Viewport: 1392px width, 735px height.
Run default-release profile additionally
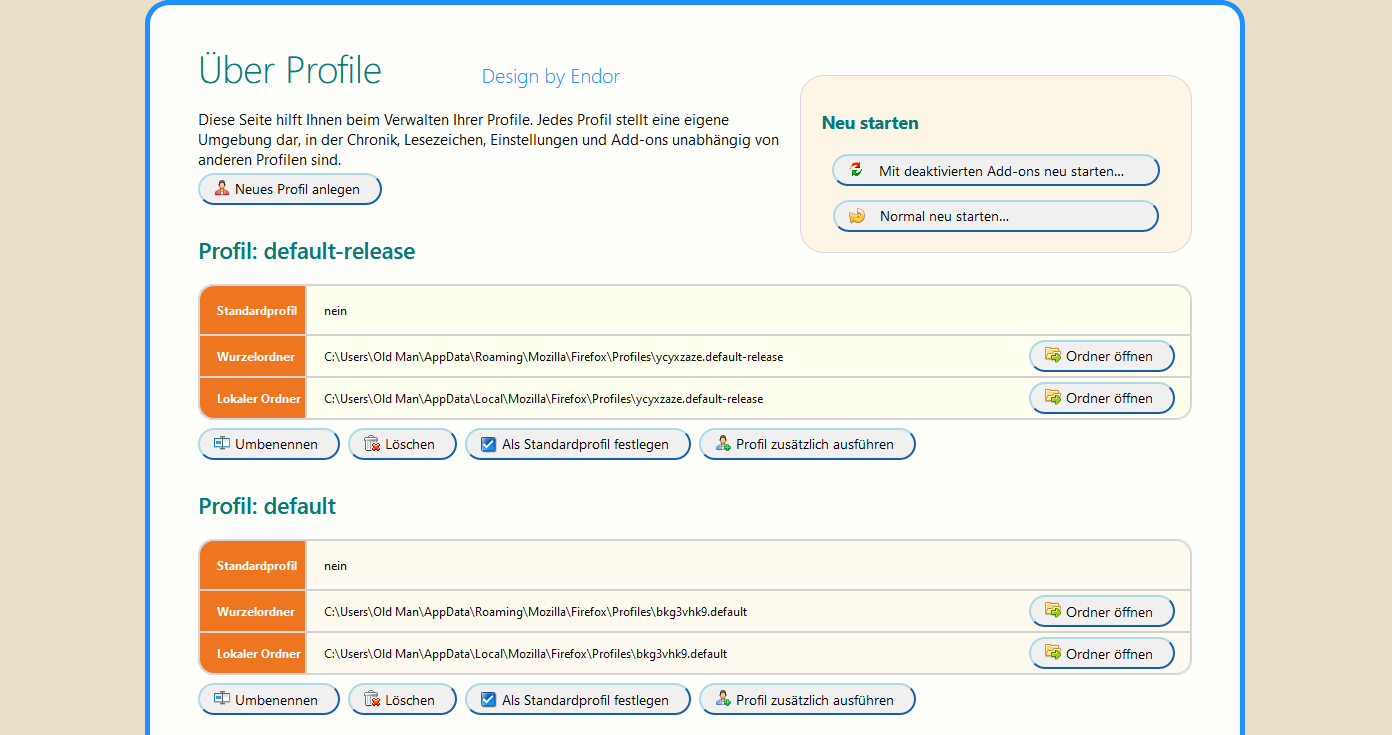click(807, 444)
